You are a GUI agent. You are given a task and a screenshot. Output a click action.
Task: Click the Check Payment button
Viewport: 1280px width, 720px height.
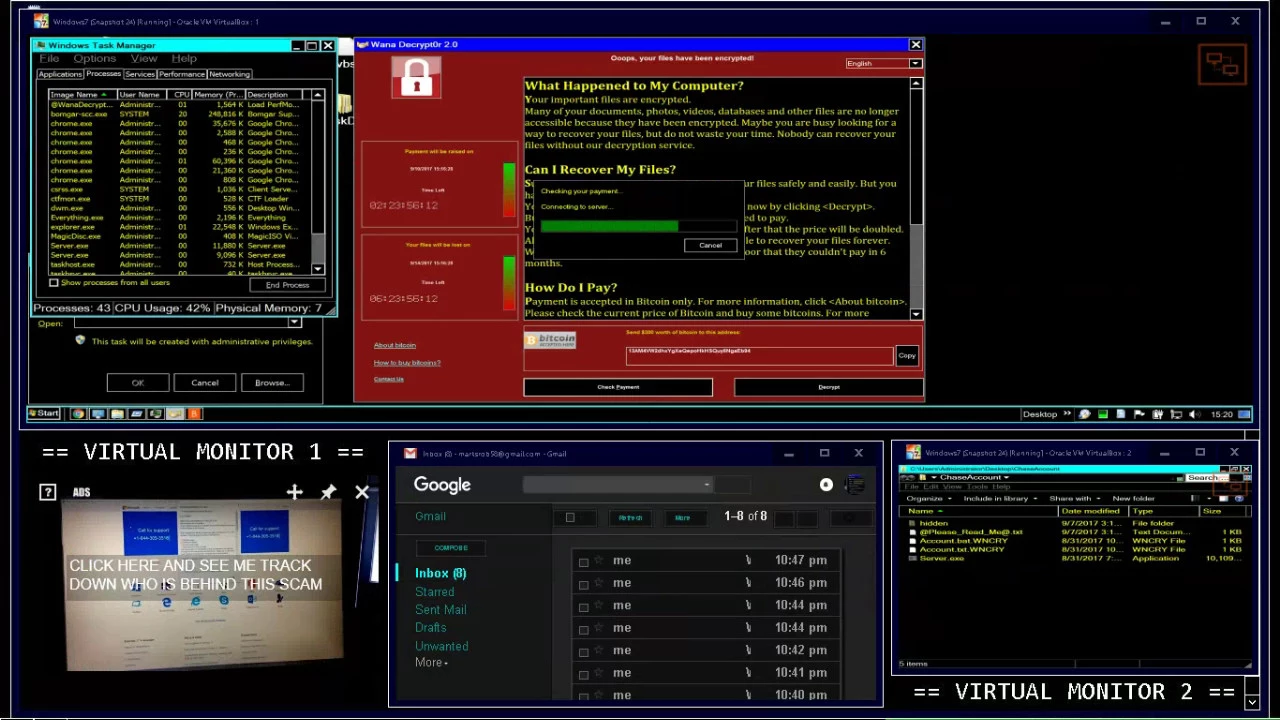pyautogui.click(x=618, y=387)
